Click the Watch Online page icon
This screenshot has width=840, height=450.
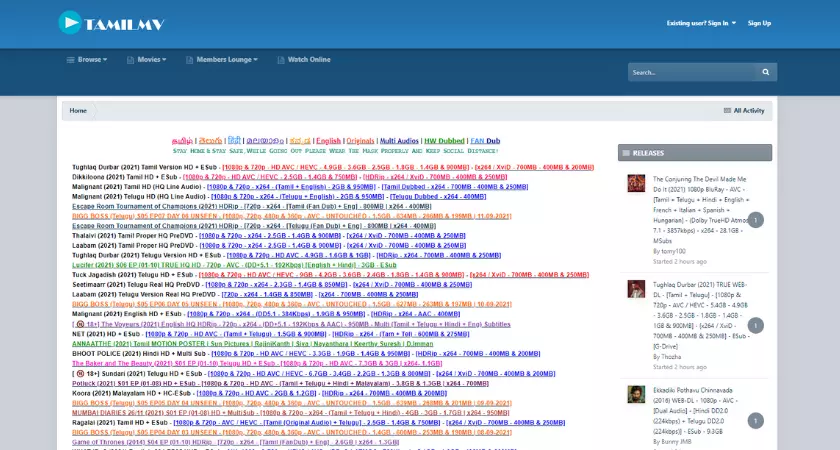281,60
